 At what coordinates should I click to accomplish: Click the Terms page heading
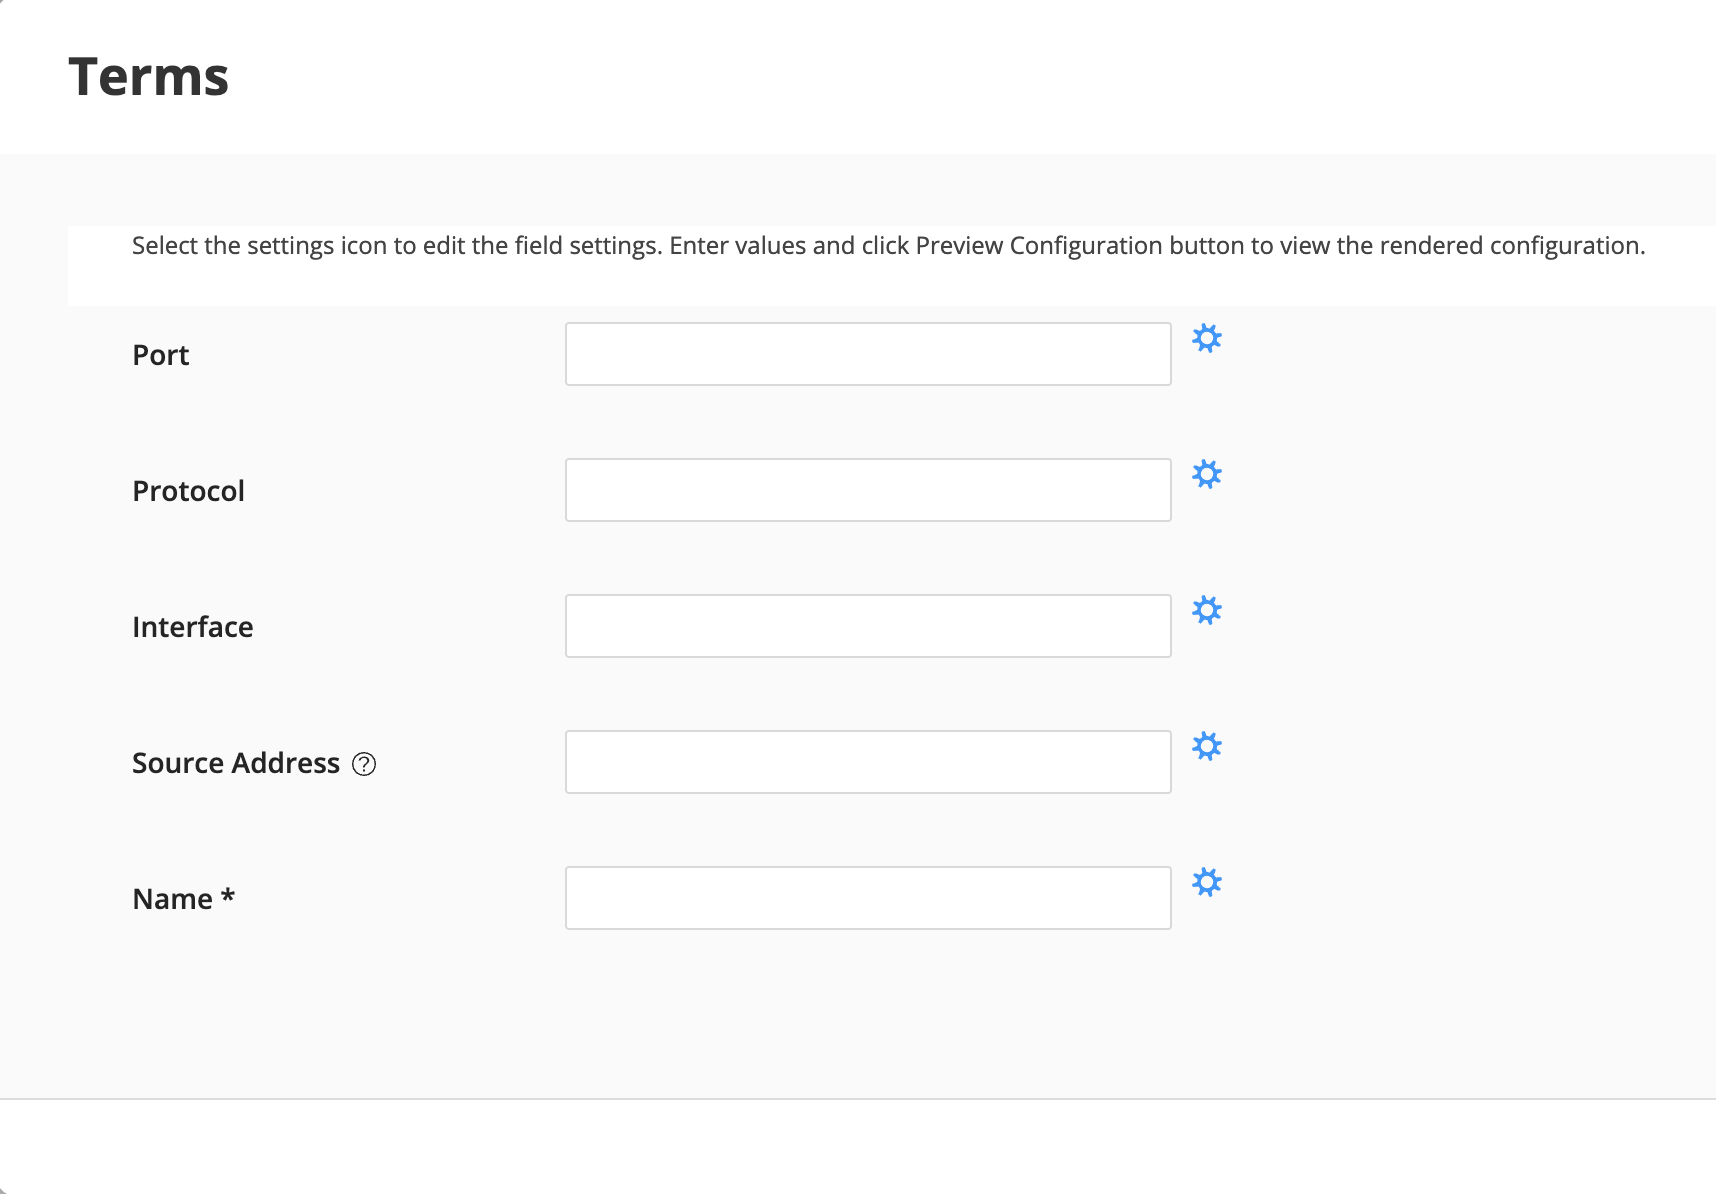[x=148, y=75]
